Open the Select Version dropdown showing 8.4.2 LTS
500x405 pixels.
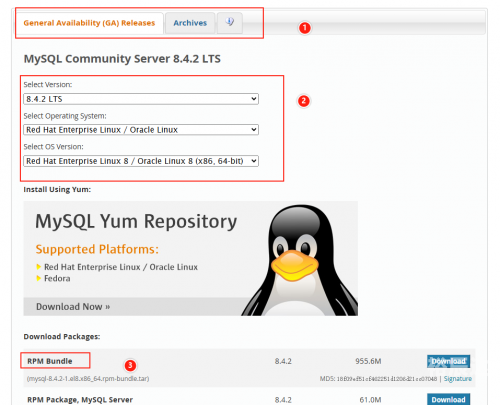(141, 99)
